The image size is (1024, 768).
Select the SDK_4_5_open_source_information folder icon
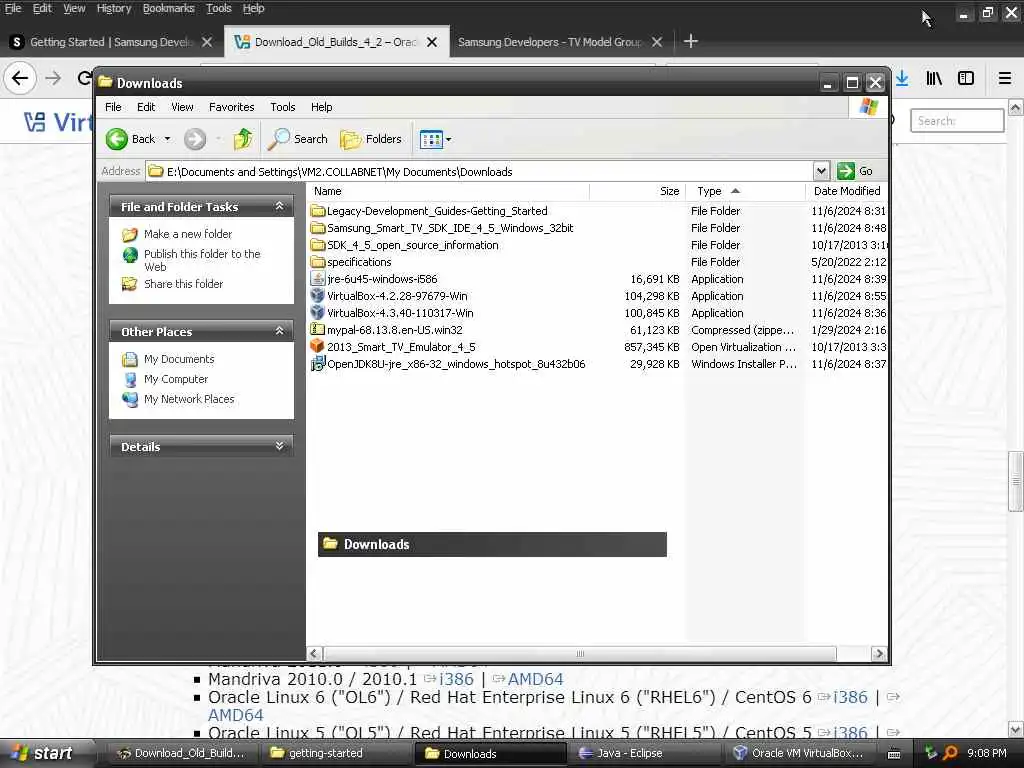click(x=317, y=244)
